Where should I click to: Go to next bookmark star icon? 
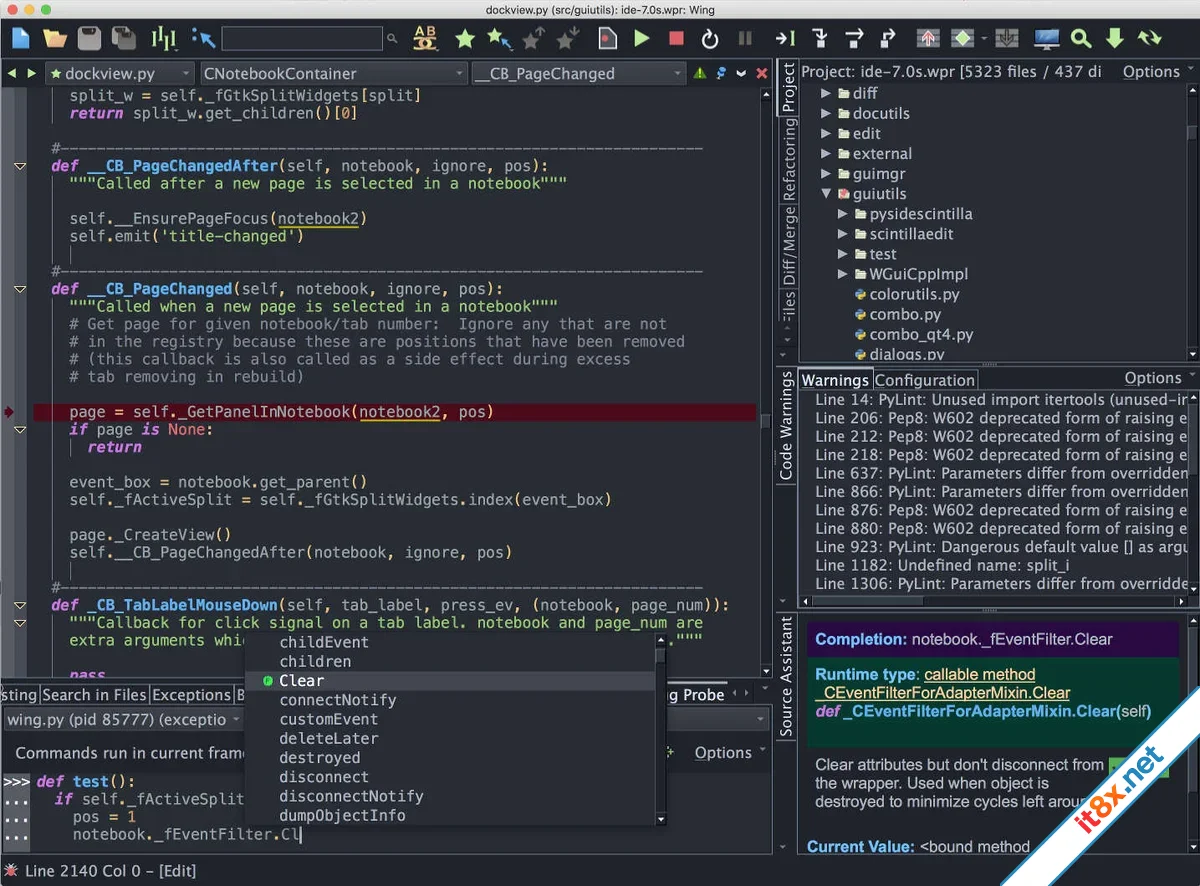[x=567, y=39]
